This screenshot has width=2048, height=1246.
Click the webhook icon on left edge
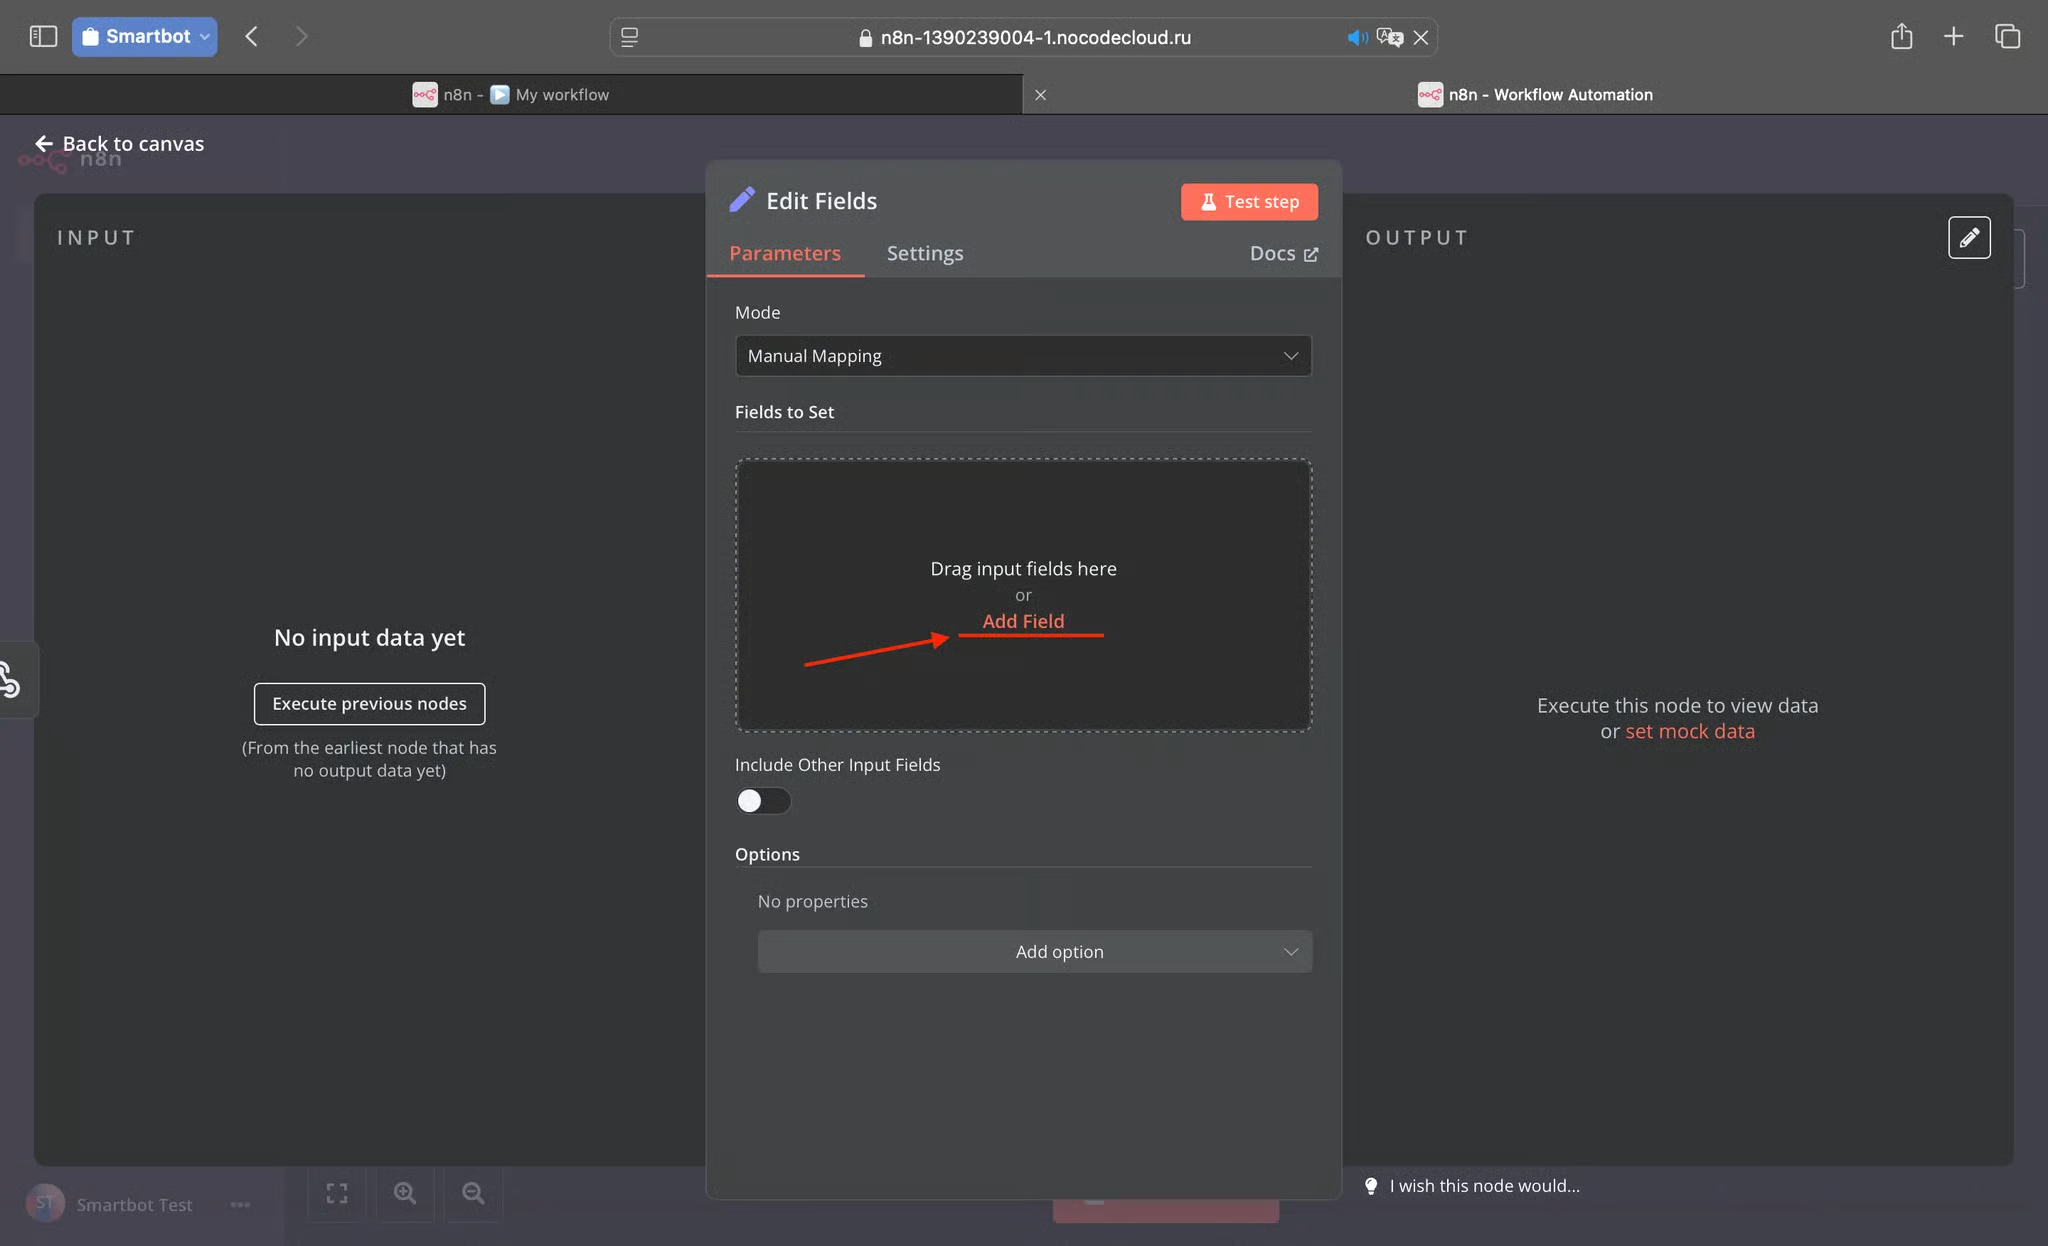(x=9, y=679)
